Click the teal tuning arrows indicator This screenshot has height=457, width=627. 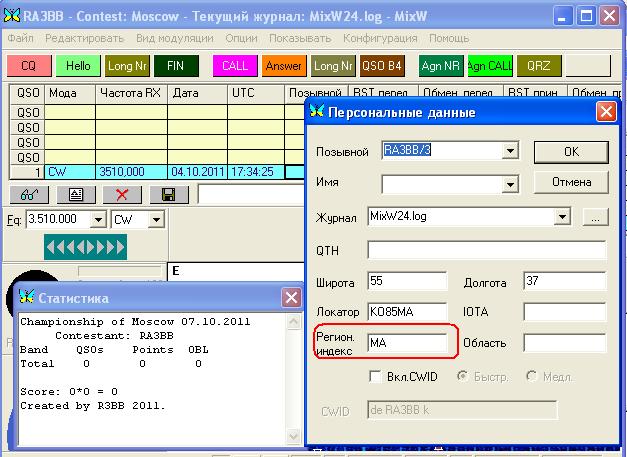85,246
